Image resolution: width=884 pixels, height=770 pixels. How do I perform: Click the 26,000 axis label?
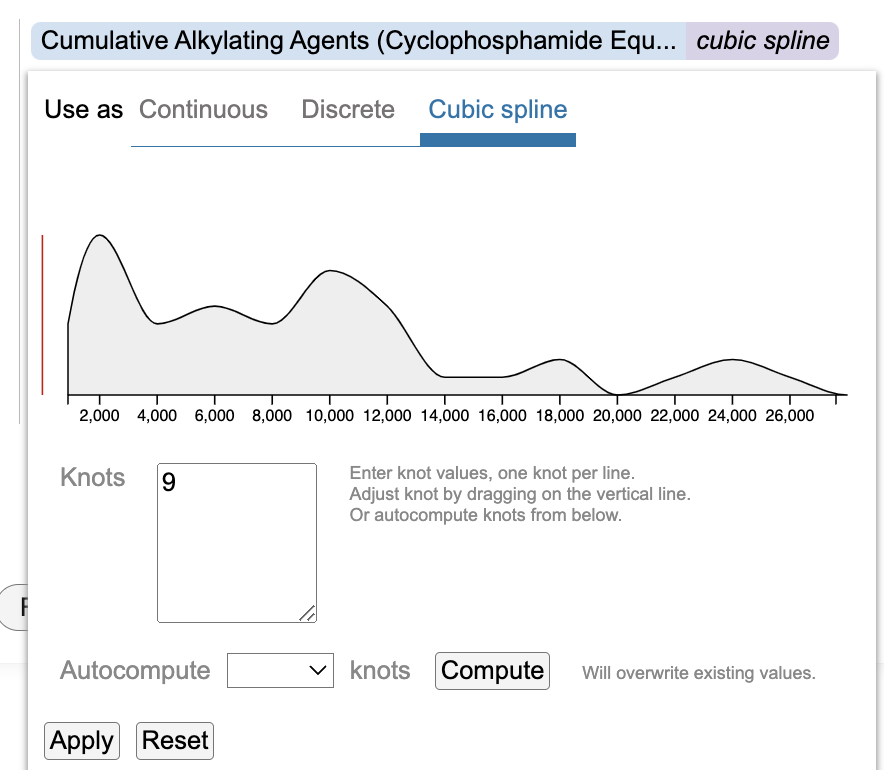[x=792, y=416]
